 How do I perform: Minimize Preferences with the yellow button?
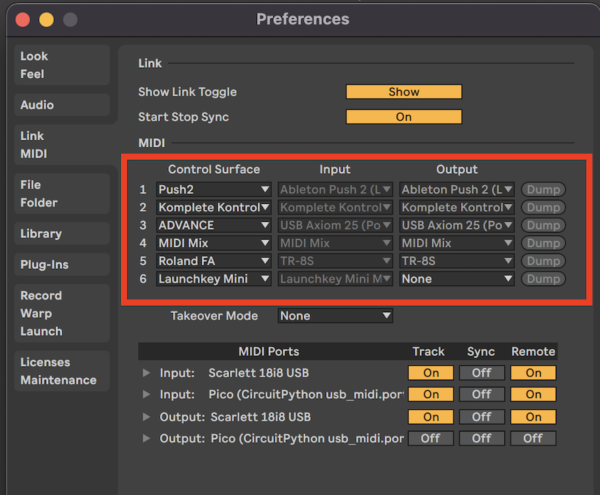pyautogui.click(x=46, y=20)
